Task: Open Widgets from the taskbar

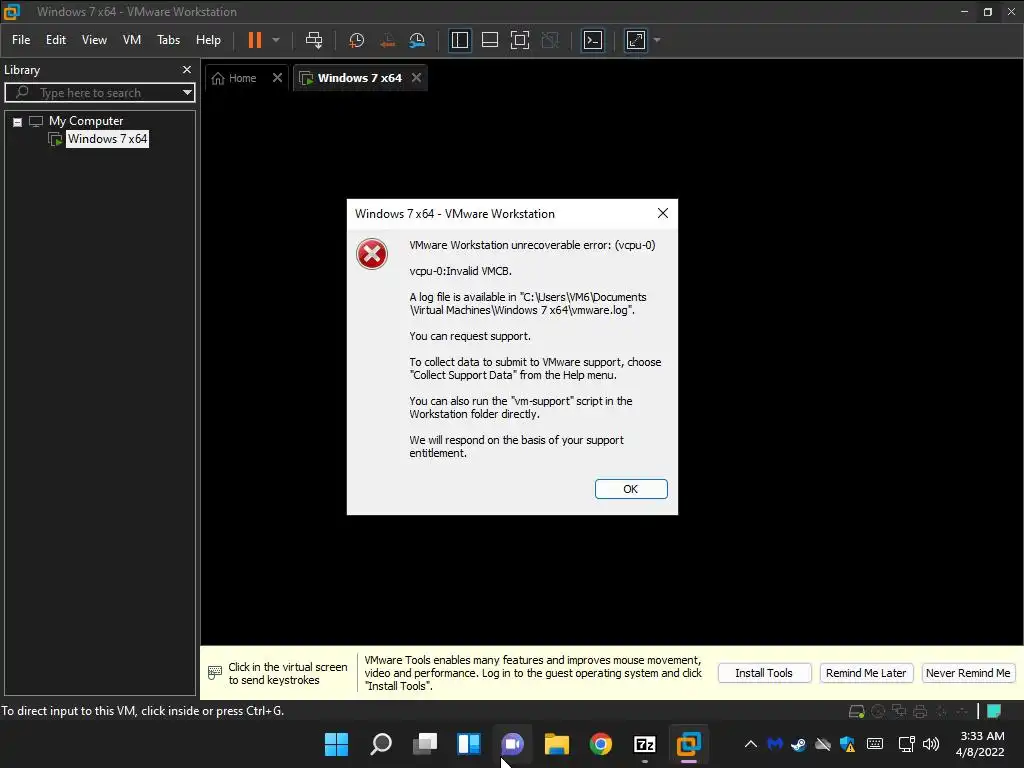Action: pos(469,744)
